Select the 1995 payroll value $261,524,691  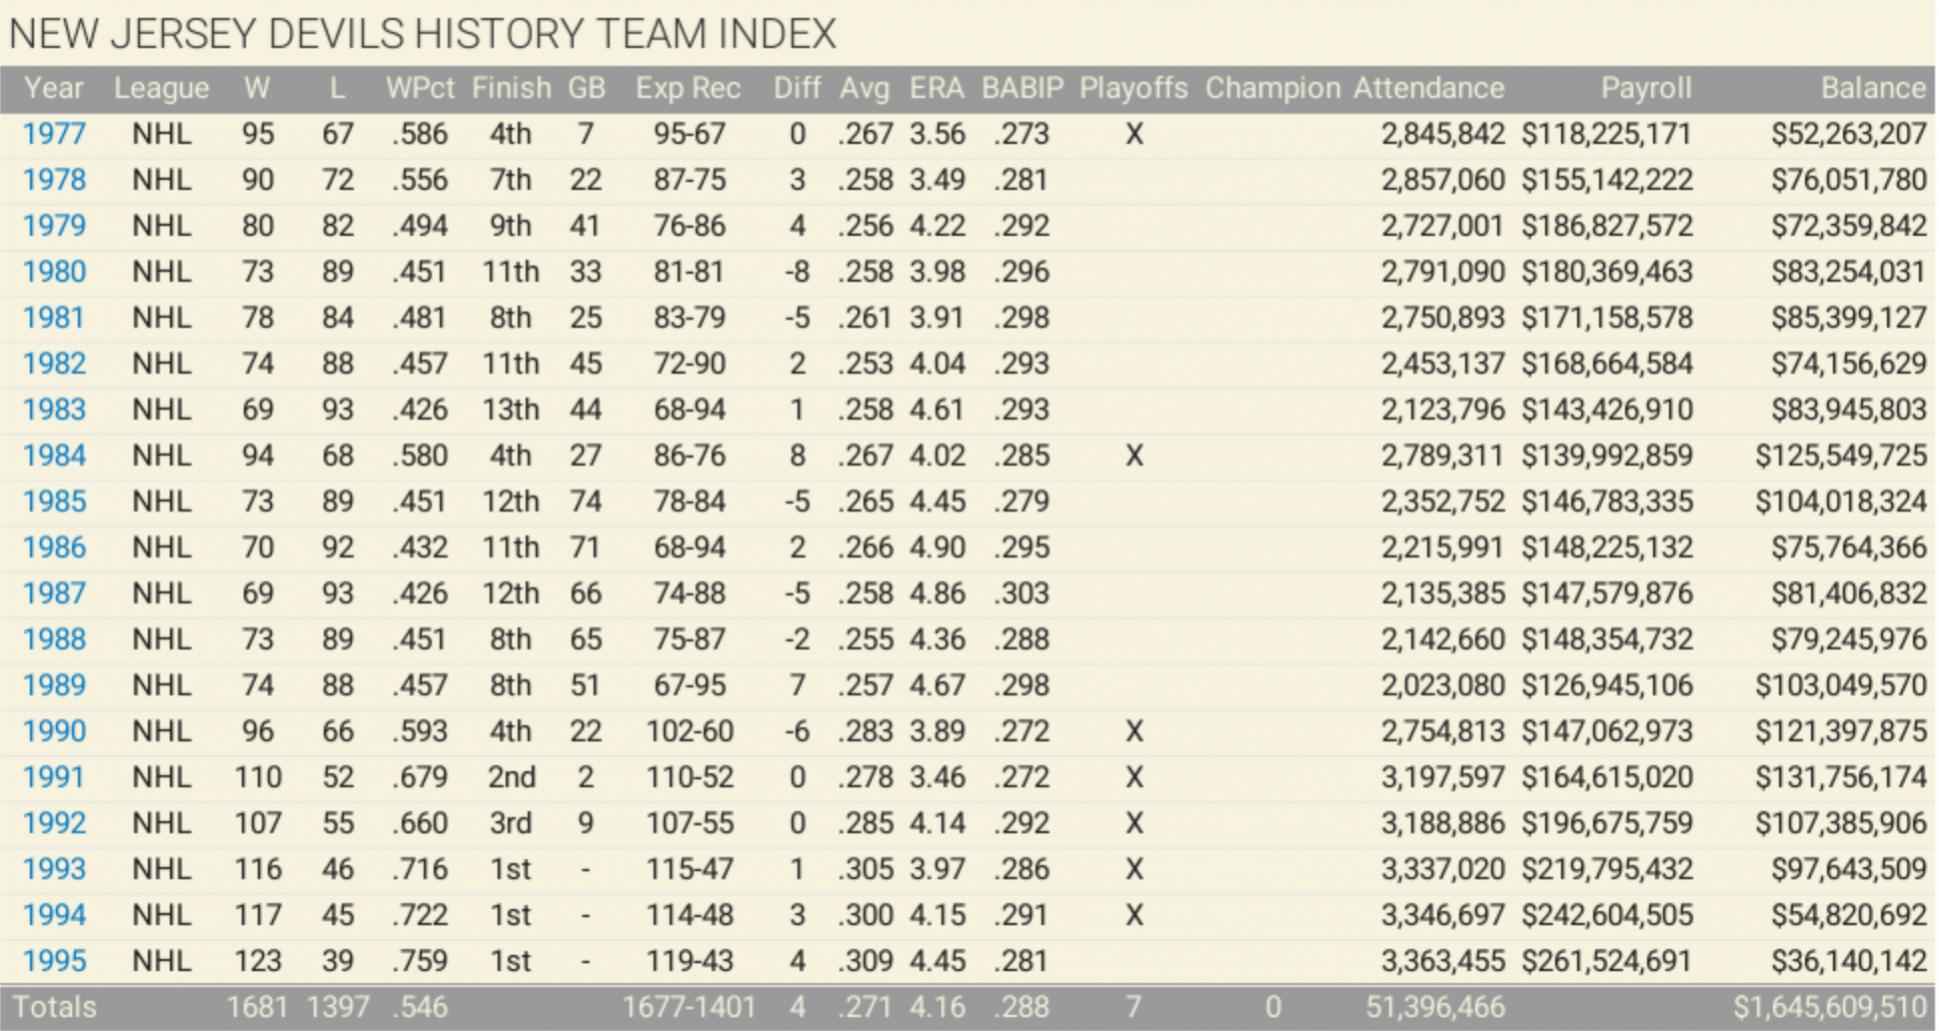point(1607,962)
